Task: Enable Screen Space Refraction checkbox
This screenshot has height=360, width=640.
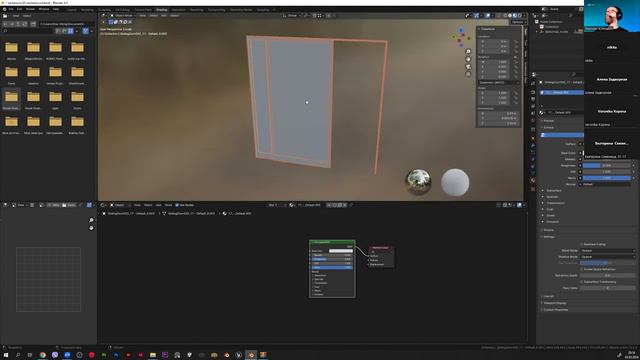Action: [x=582, y=269]
